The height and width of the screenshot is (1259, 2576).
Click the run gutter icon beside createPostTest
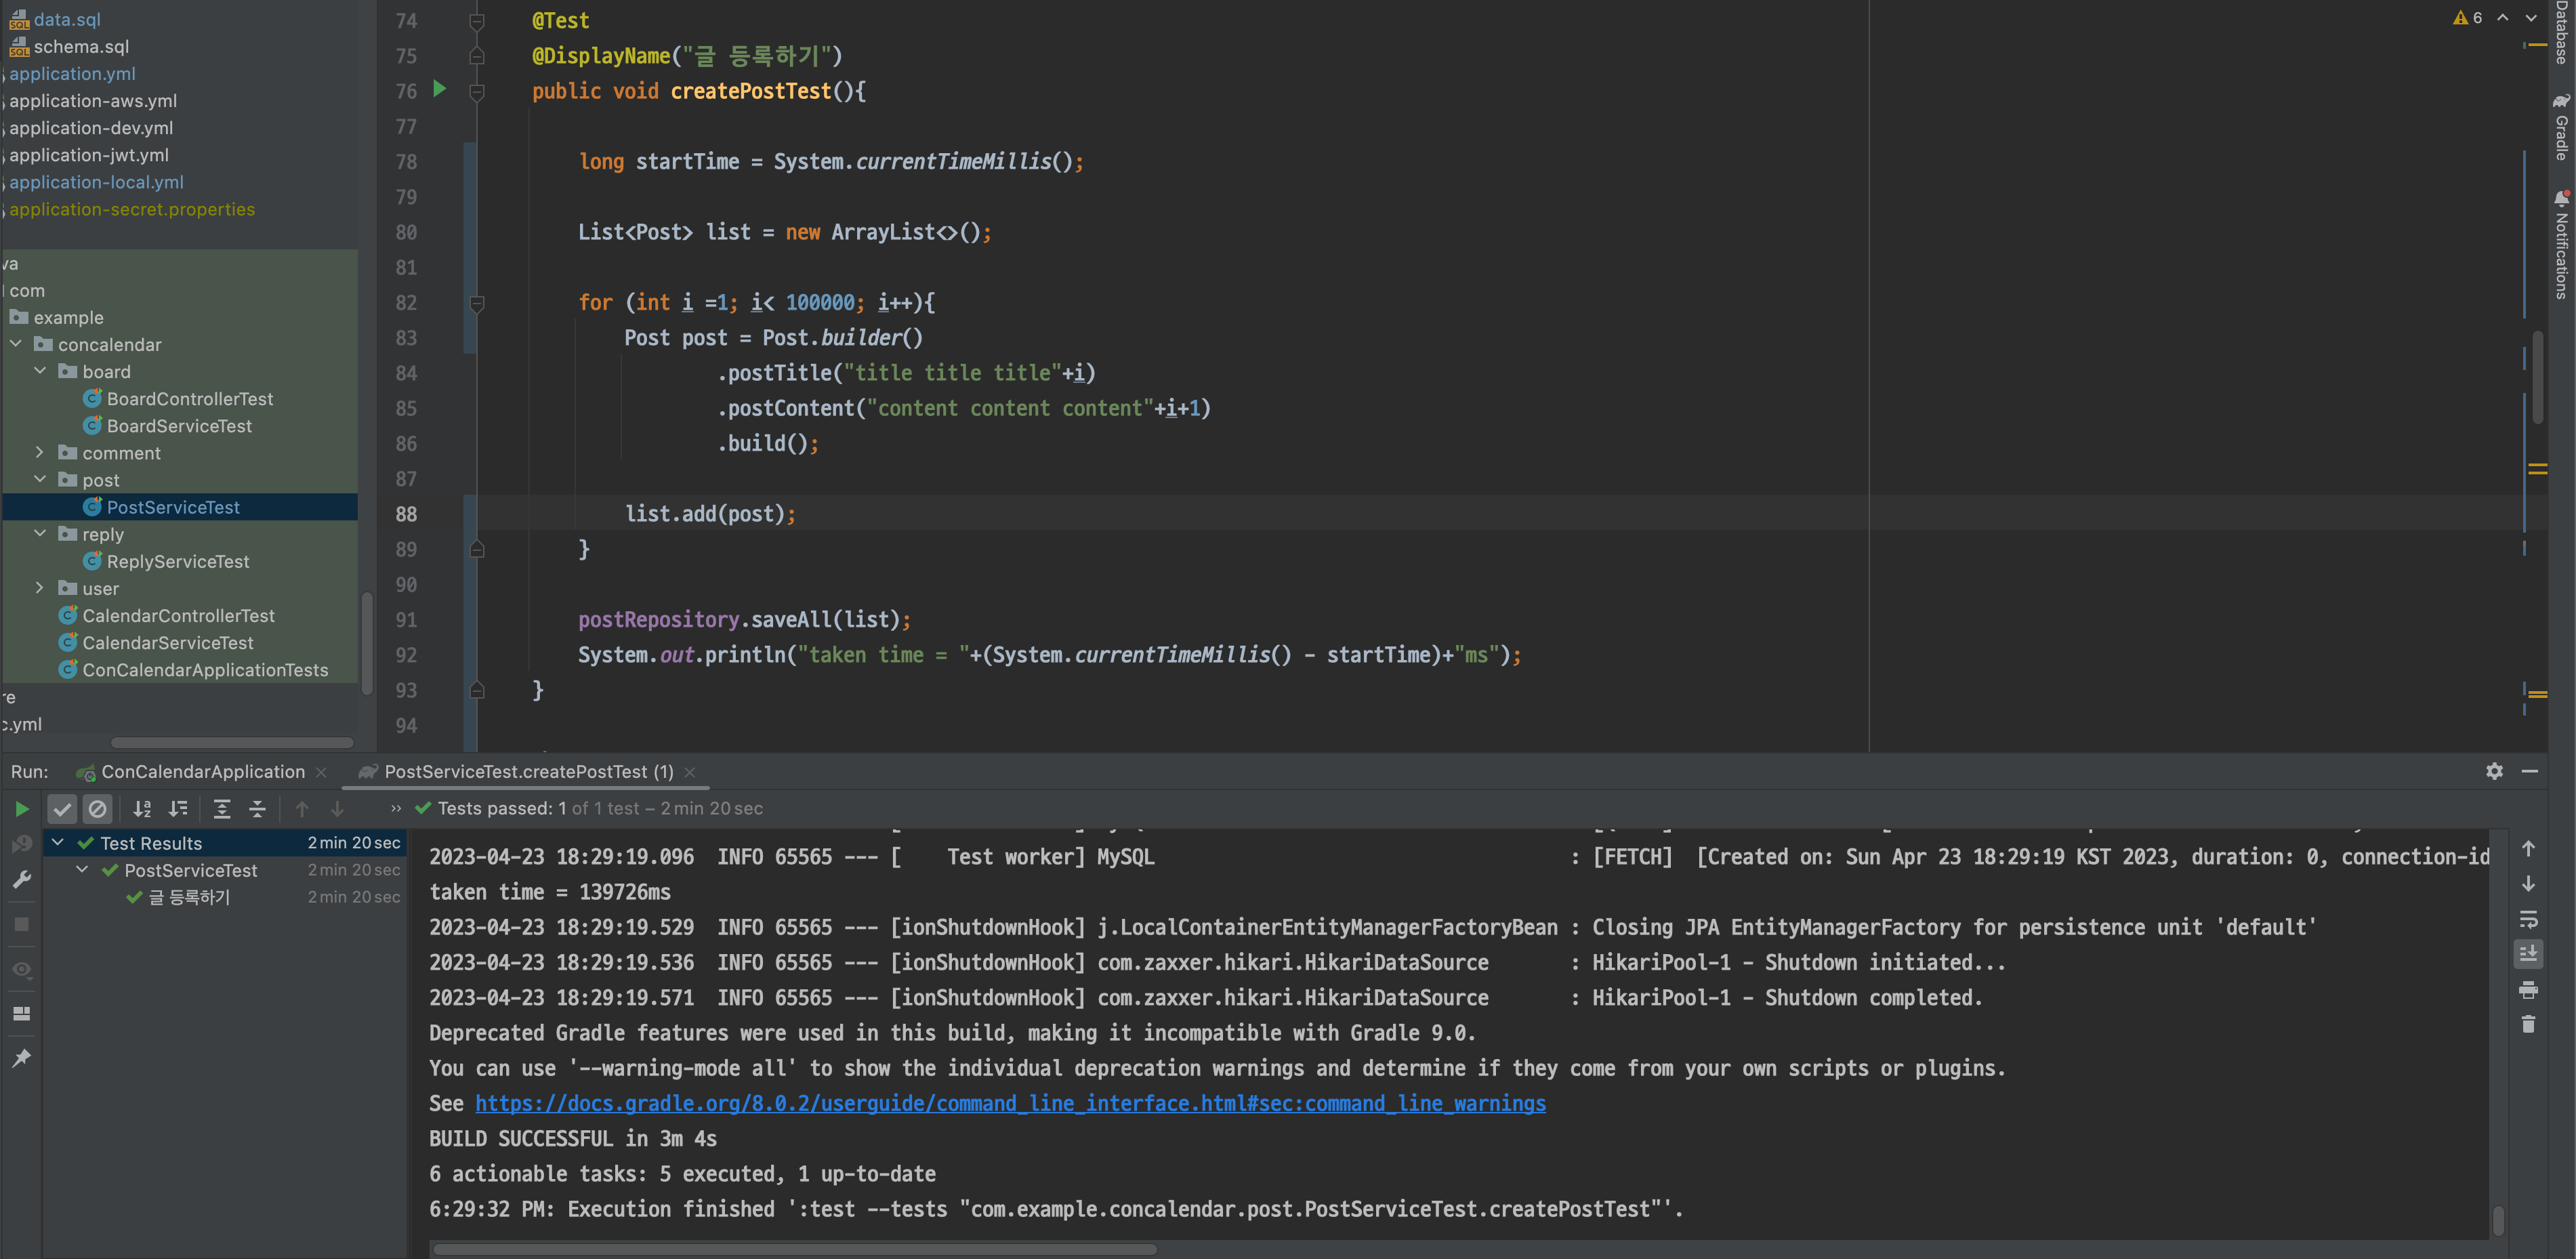(439, 89)
